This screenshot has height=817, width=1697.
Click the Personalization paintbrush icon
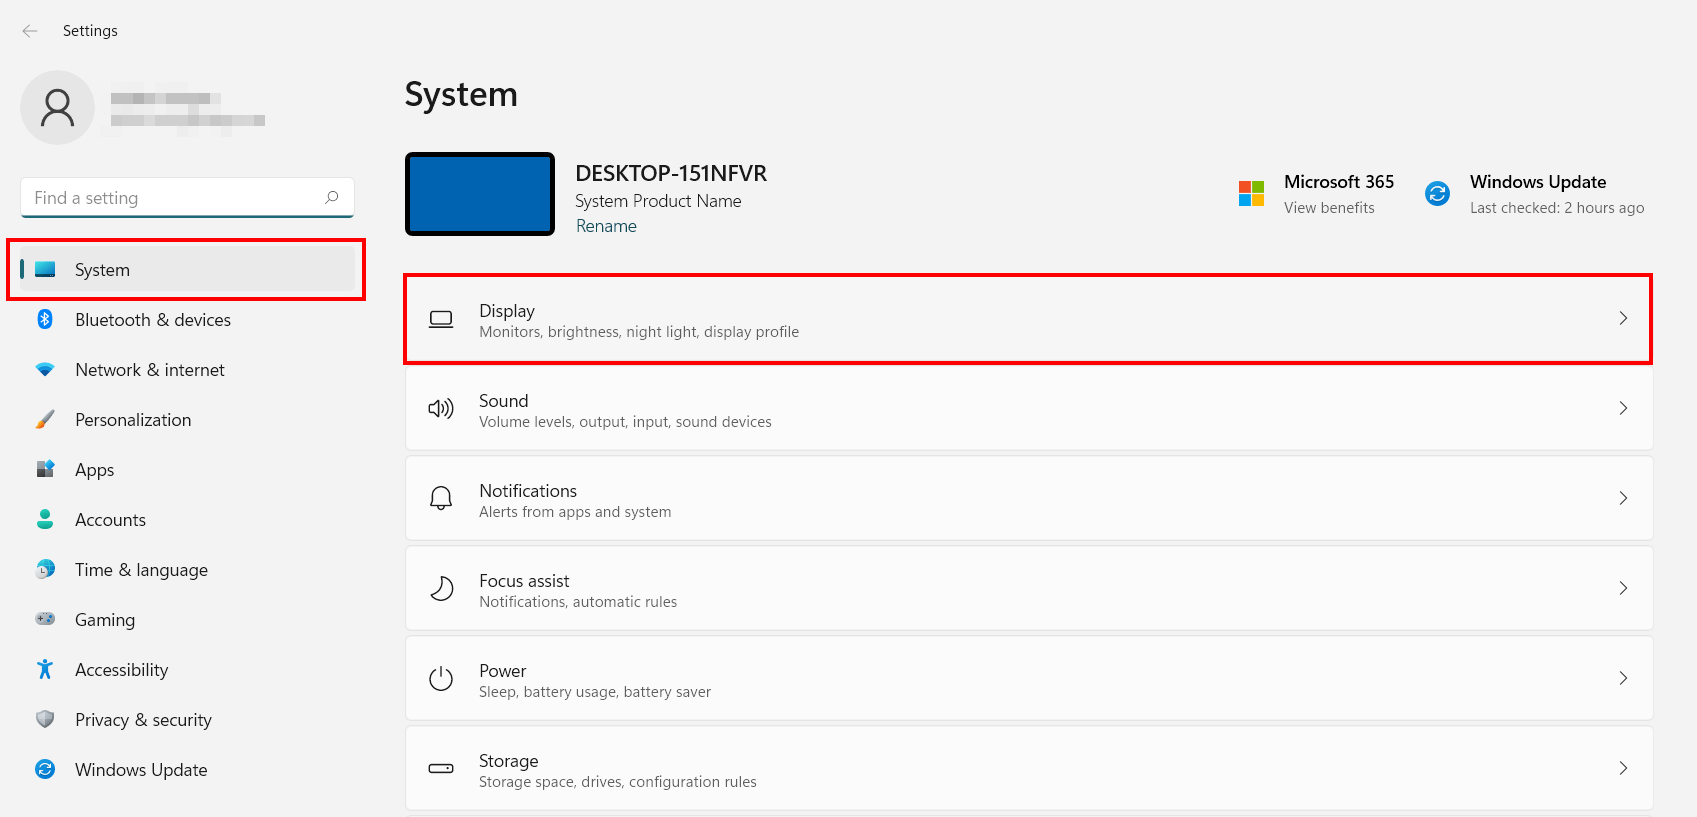(45, 419)
